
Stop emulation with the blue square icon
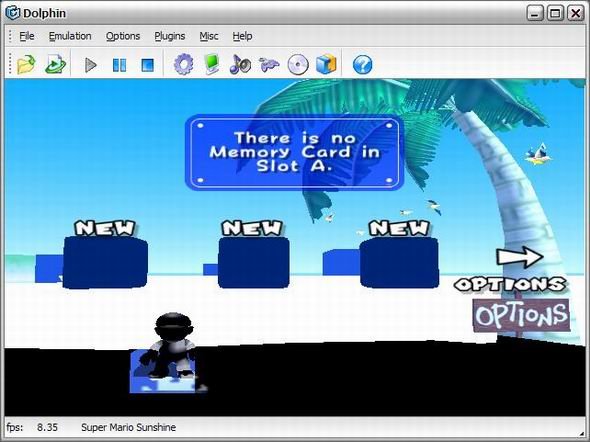pyautogui.click(x=147, y=65)
